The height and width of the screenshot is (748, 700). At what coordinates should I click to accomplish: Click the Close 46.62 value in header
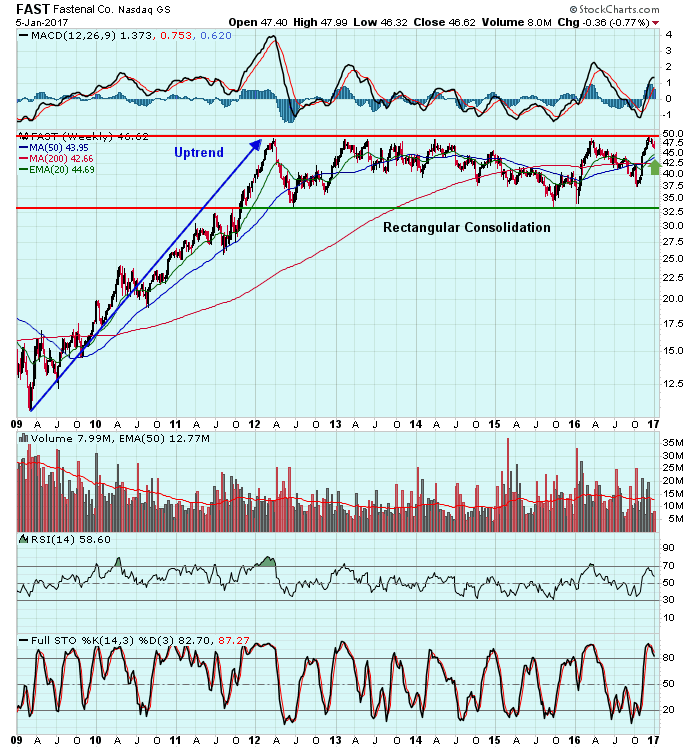[x=444, y=22]
